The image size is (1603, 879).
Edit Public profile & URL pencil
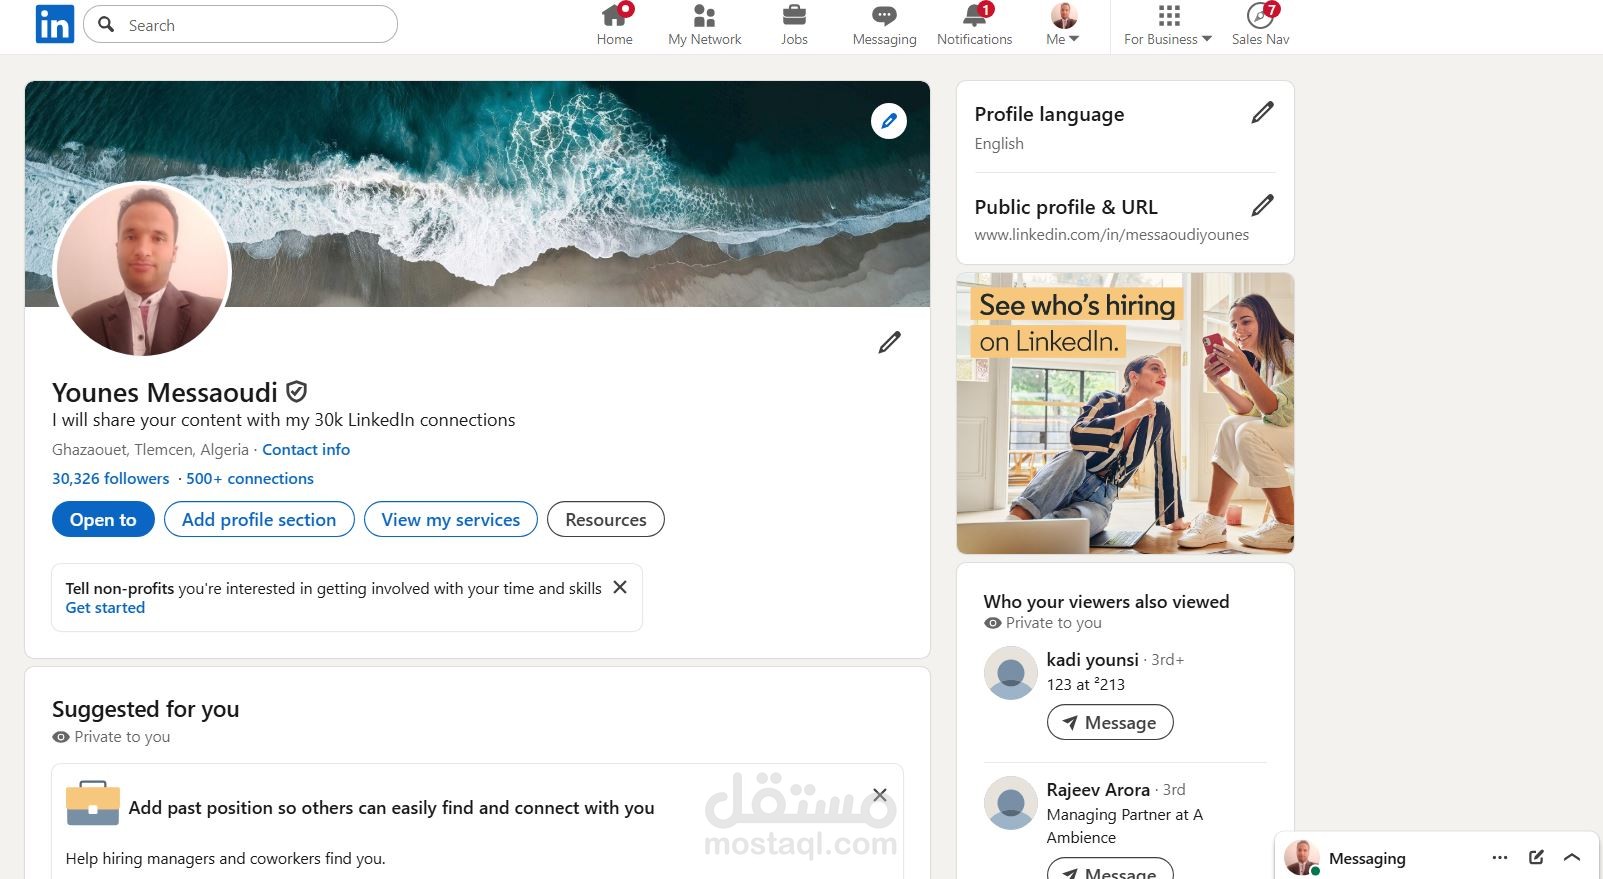tap(1262, 205)
